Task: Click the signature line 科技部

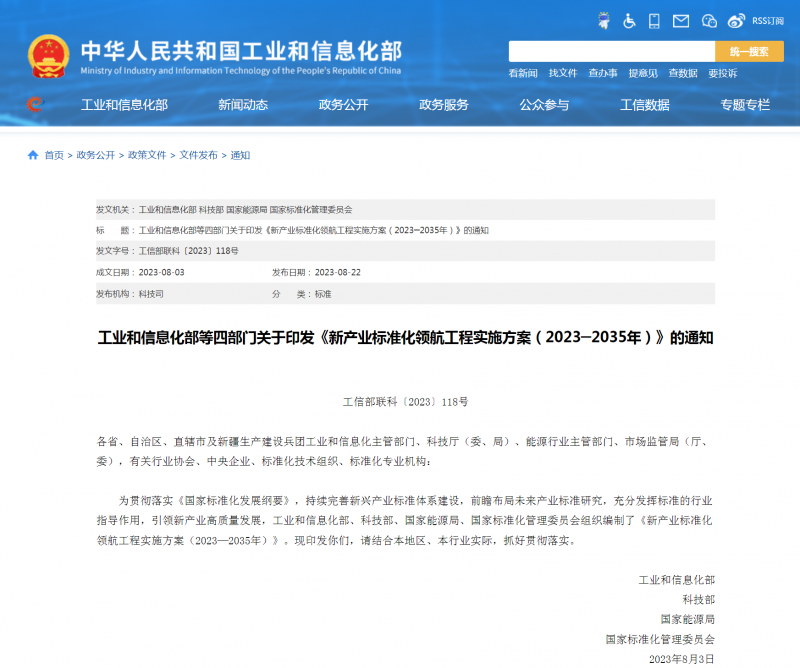Action: coord(699,600)
